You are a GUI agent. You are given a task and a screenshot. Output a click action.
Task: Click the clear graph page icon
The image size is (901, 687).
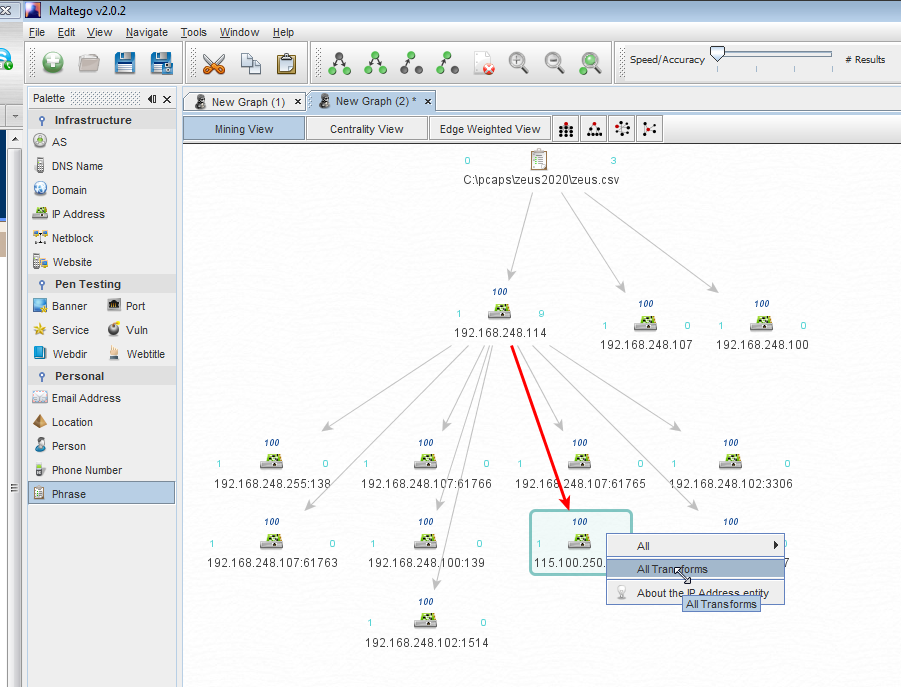(x=483, y=63)
